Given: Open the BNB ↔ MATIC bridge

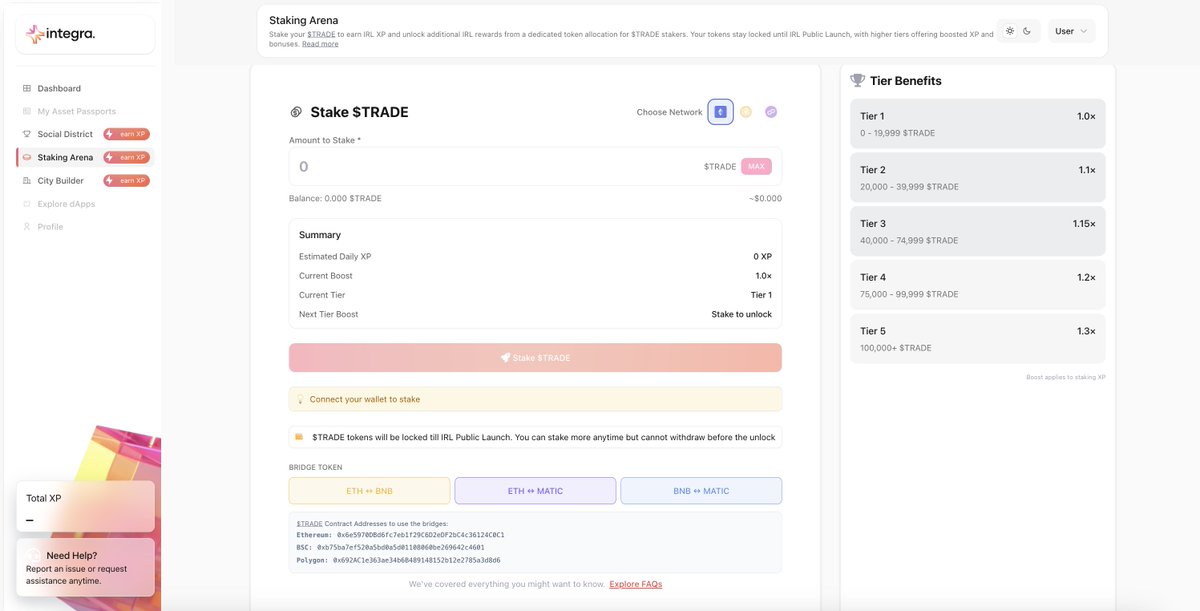Looking at the screenshot, I should (x=701, y=491).
